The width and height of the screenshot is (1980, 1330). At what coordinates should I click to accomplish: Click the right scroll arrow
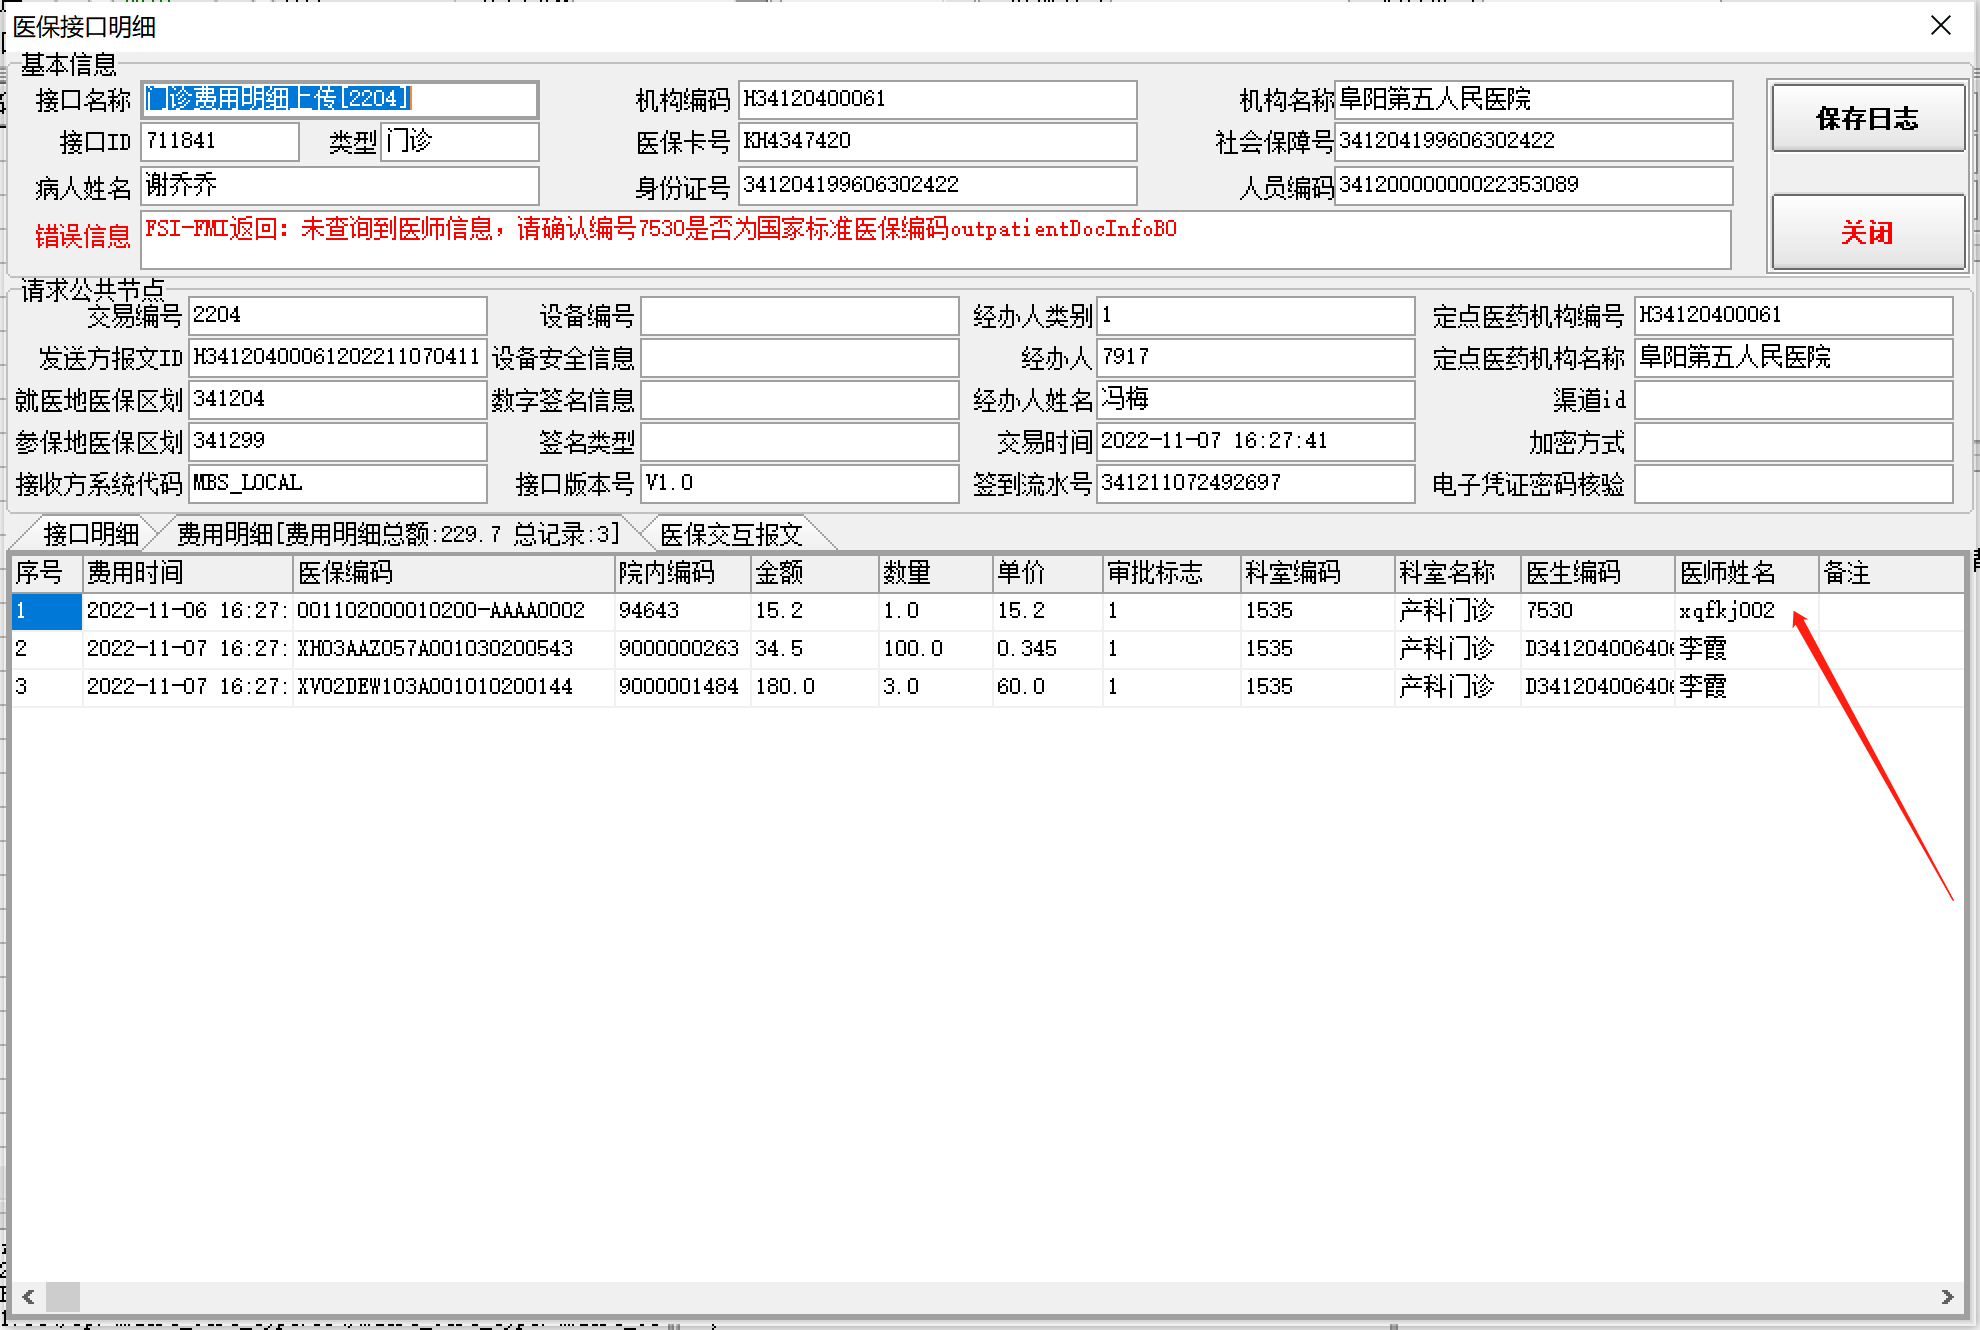pos(1946,1297)
